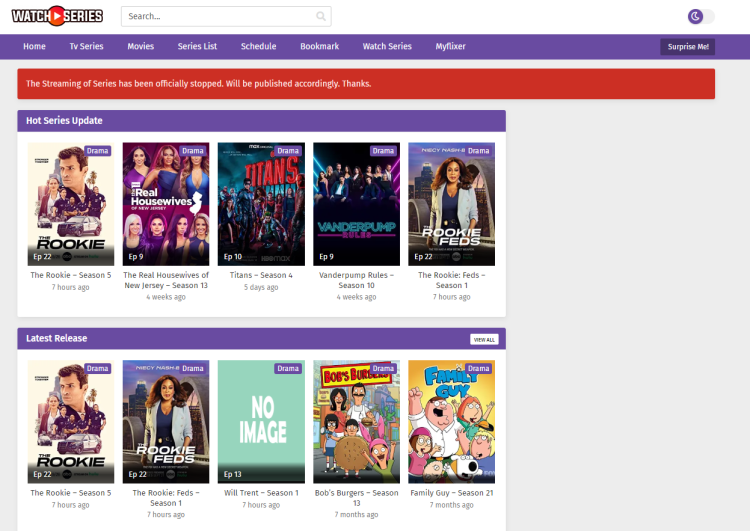Open the Home menu item
Image resolution: width=750 pixels, height=531 pixels.
[x=34, y=47]
